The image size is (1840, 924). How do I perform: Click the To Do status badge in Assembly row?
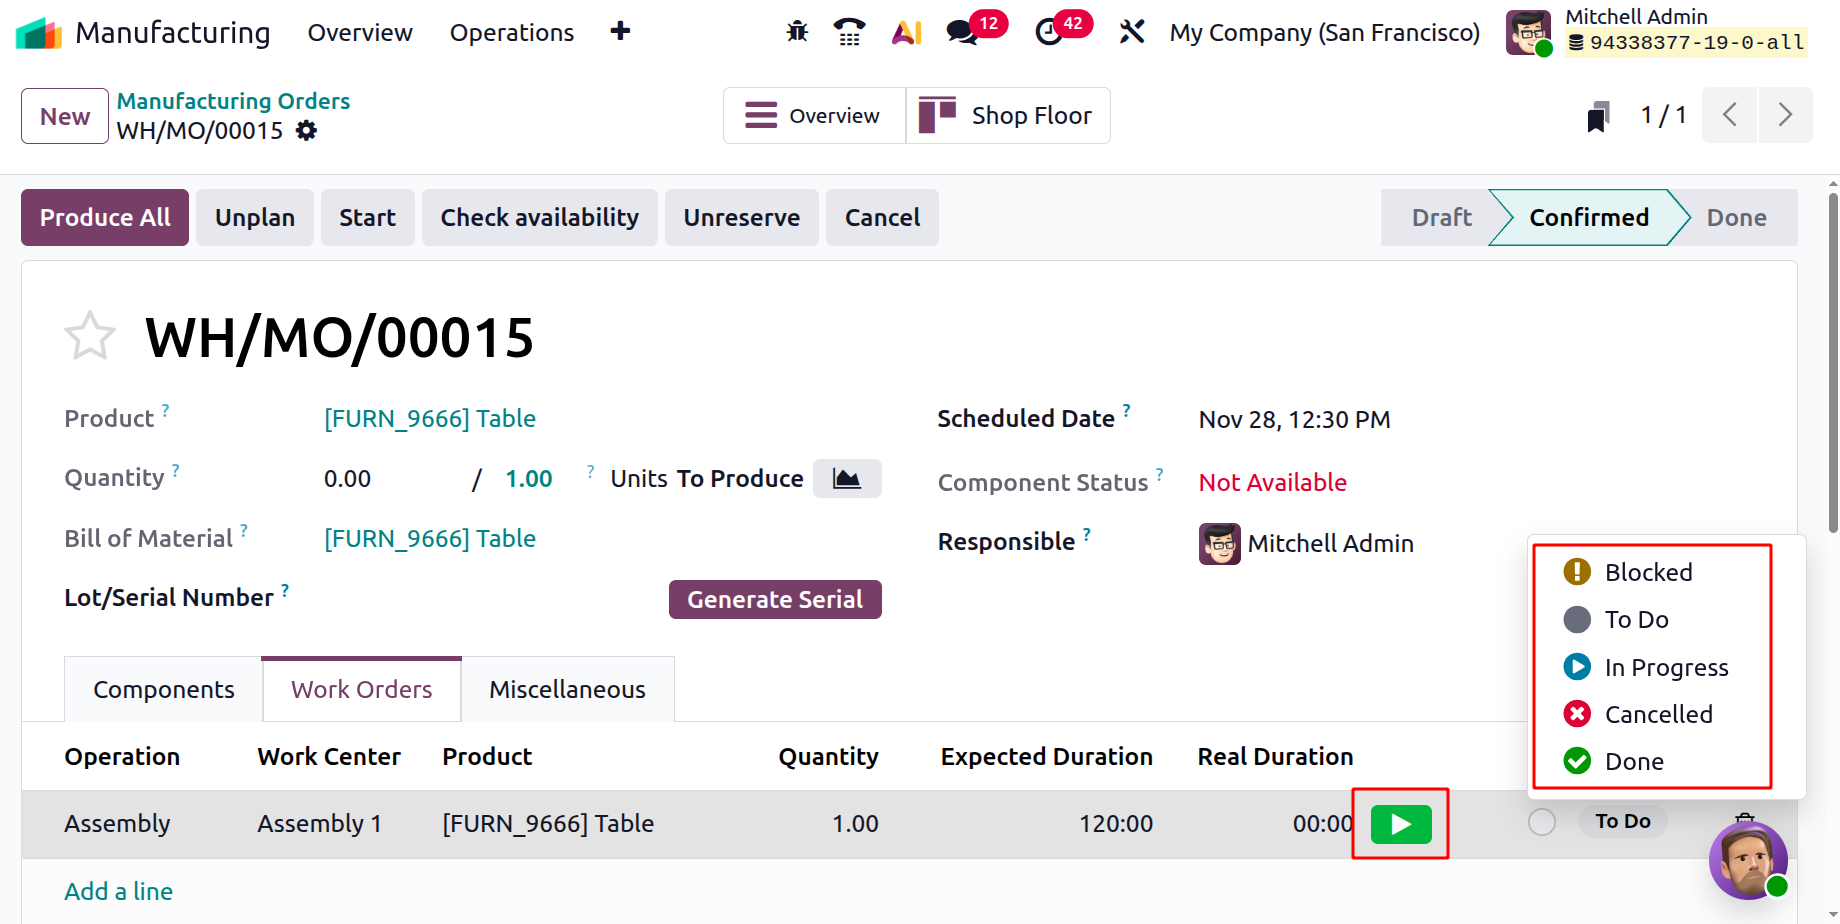coord(1622,821)
